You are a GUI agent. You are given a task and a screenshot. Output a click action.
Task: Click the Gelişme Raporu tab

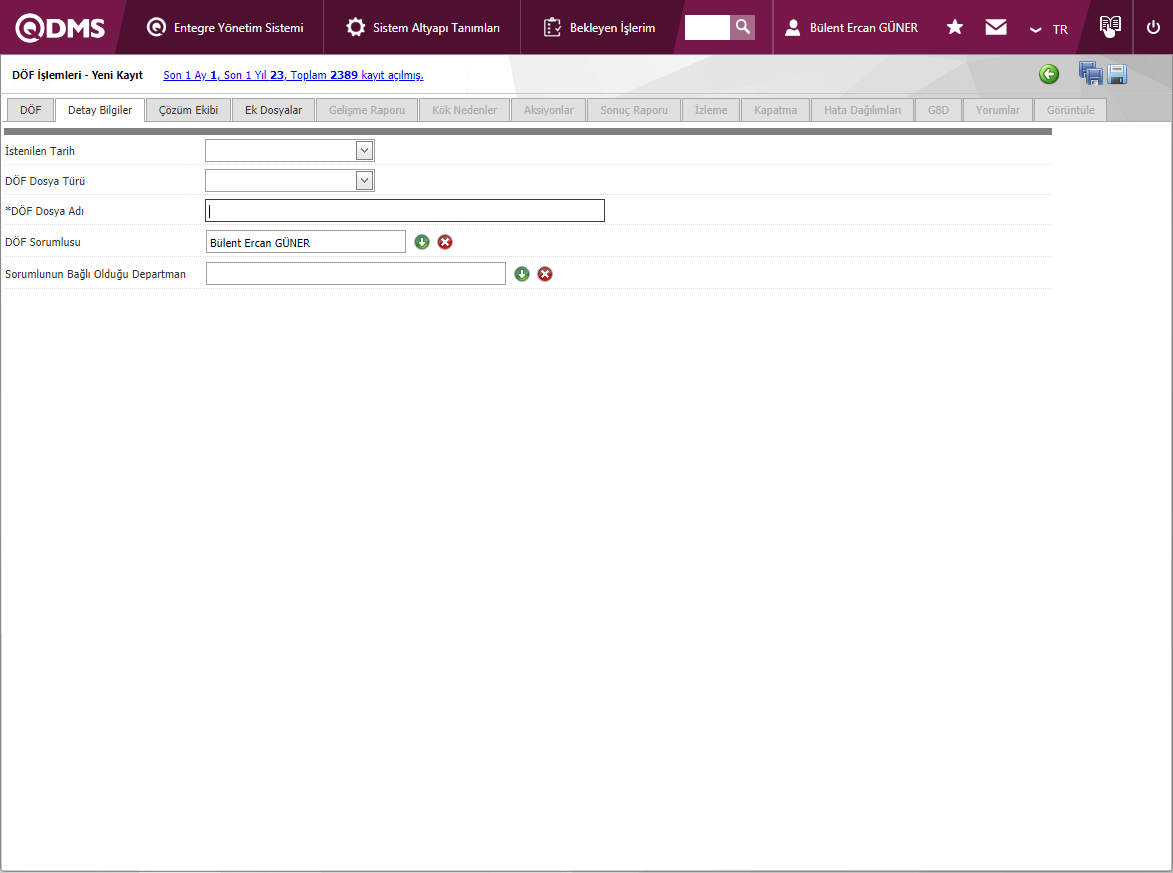(x=367, y=110)
